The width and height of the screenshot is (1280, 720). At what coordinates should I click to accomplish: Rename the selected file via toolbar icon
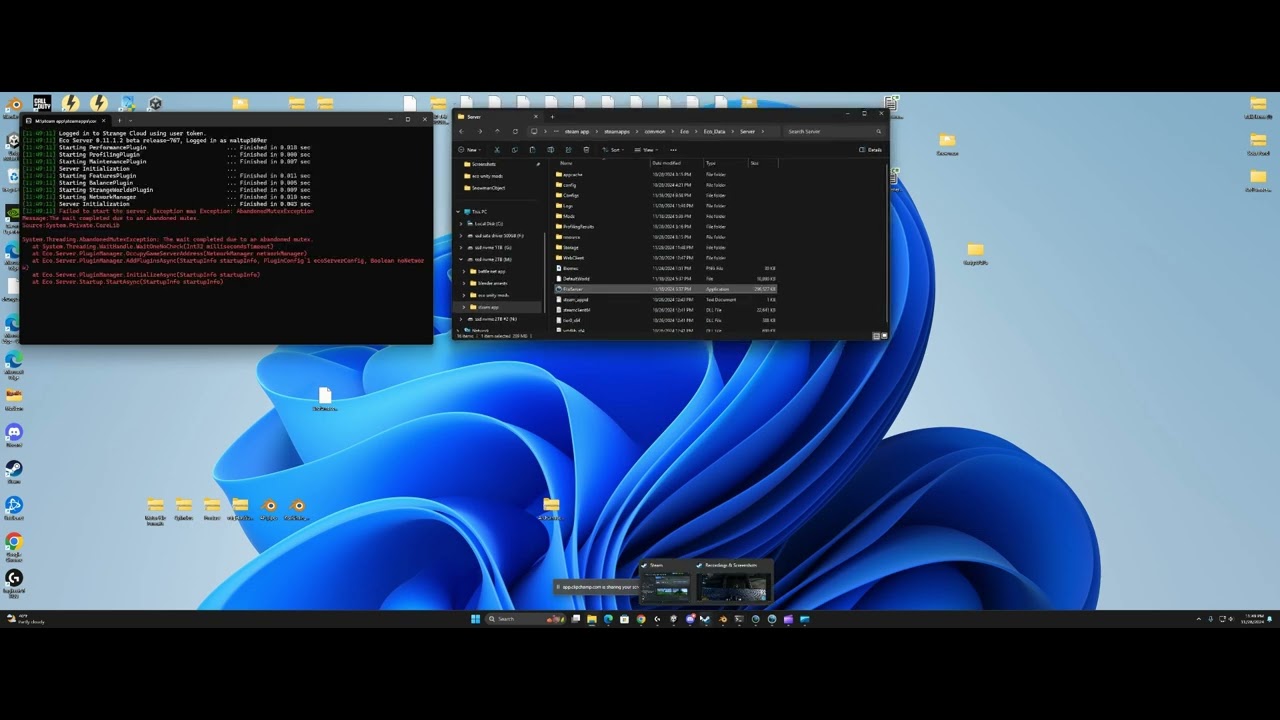pyautogui.click(x=550, y=150)
